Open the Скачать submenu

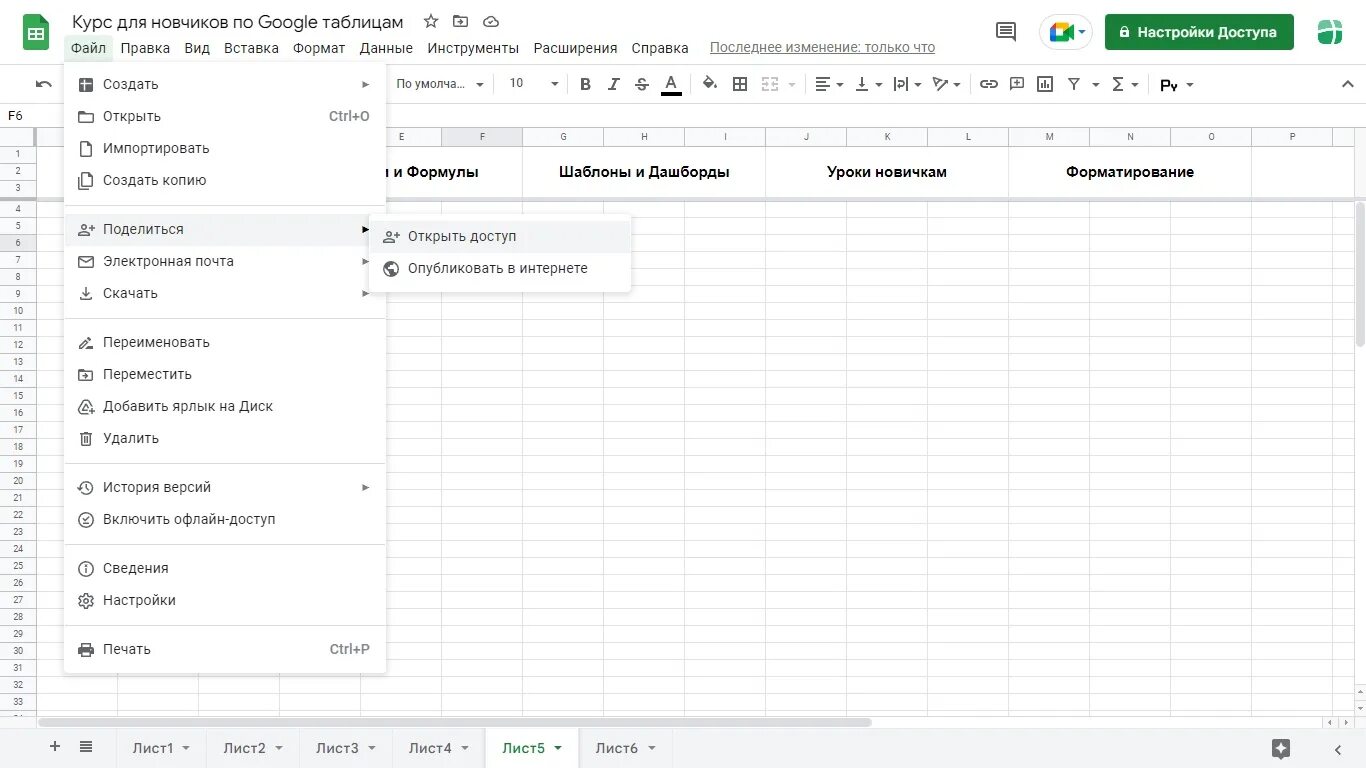click(225, 293)
